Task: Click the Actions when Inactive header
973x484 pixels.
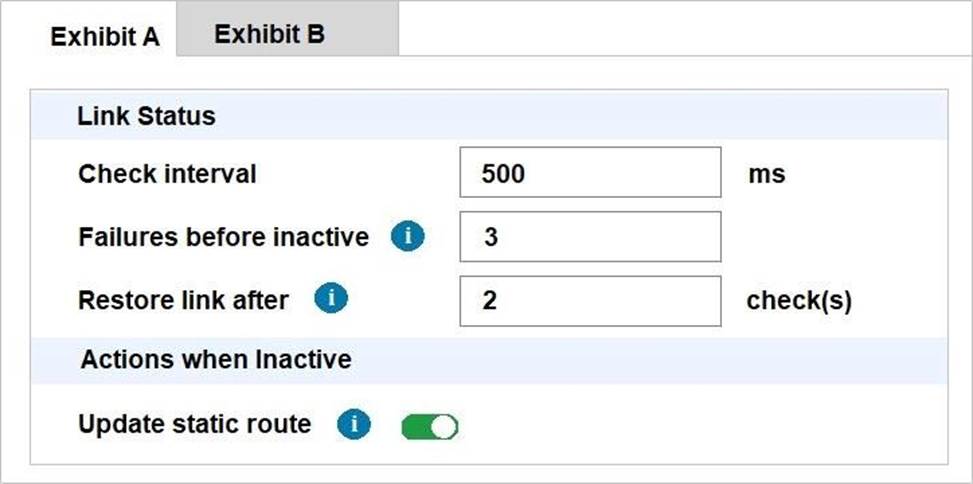Action: pyautogui.click(x=216, y=358)
